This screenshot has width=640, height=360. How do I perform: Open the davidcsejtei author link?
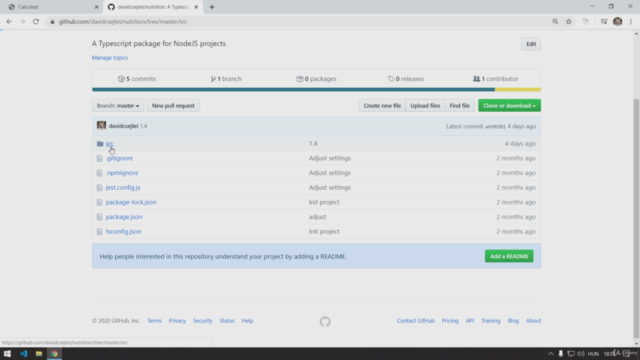click(x=123, y=126)
